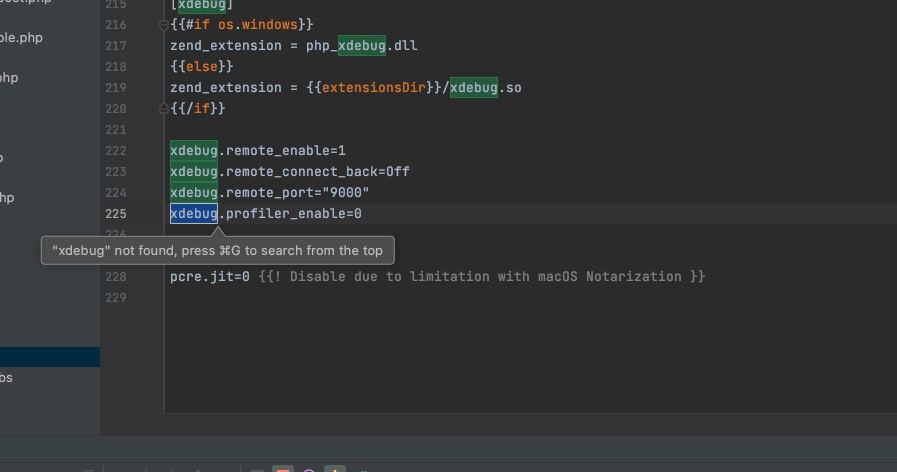Click gutter line number 228
897x472 pixels.
coord(116,276)
